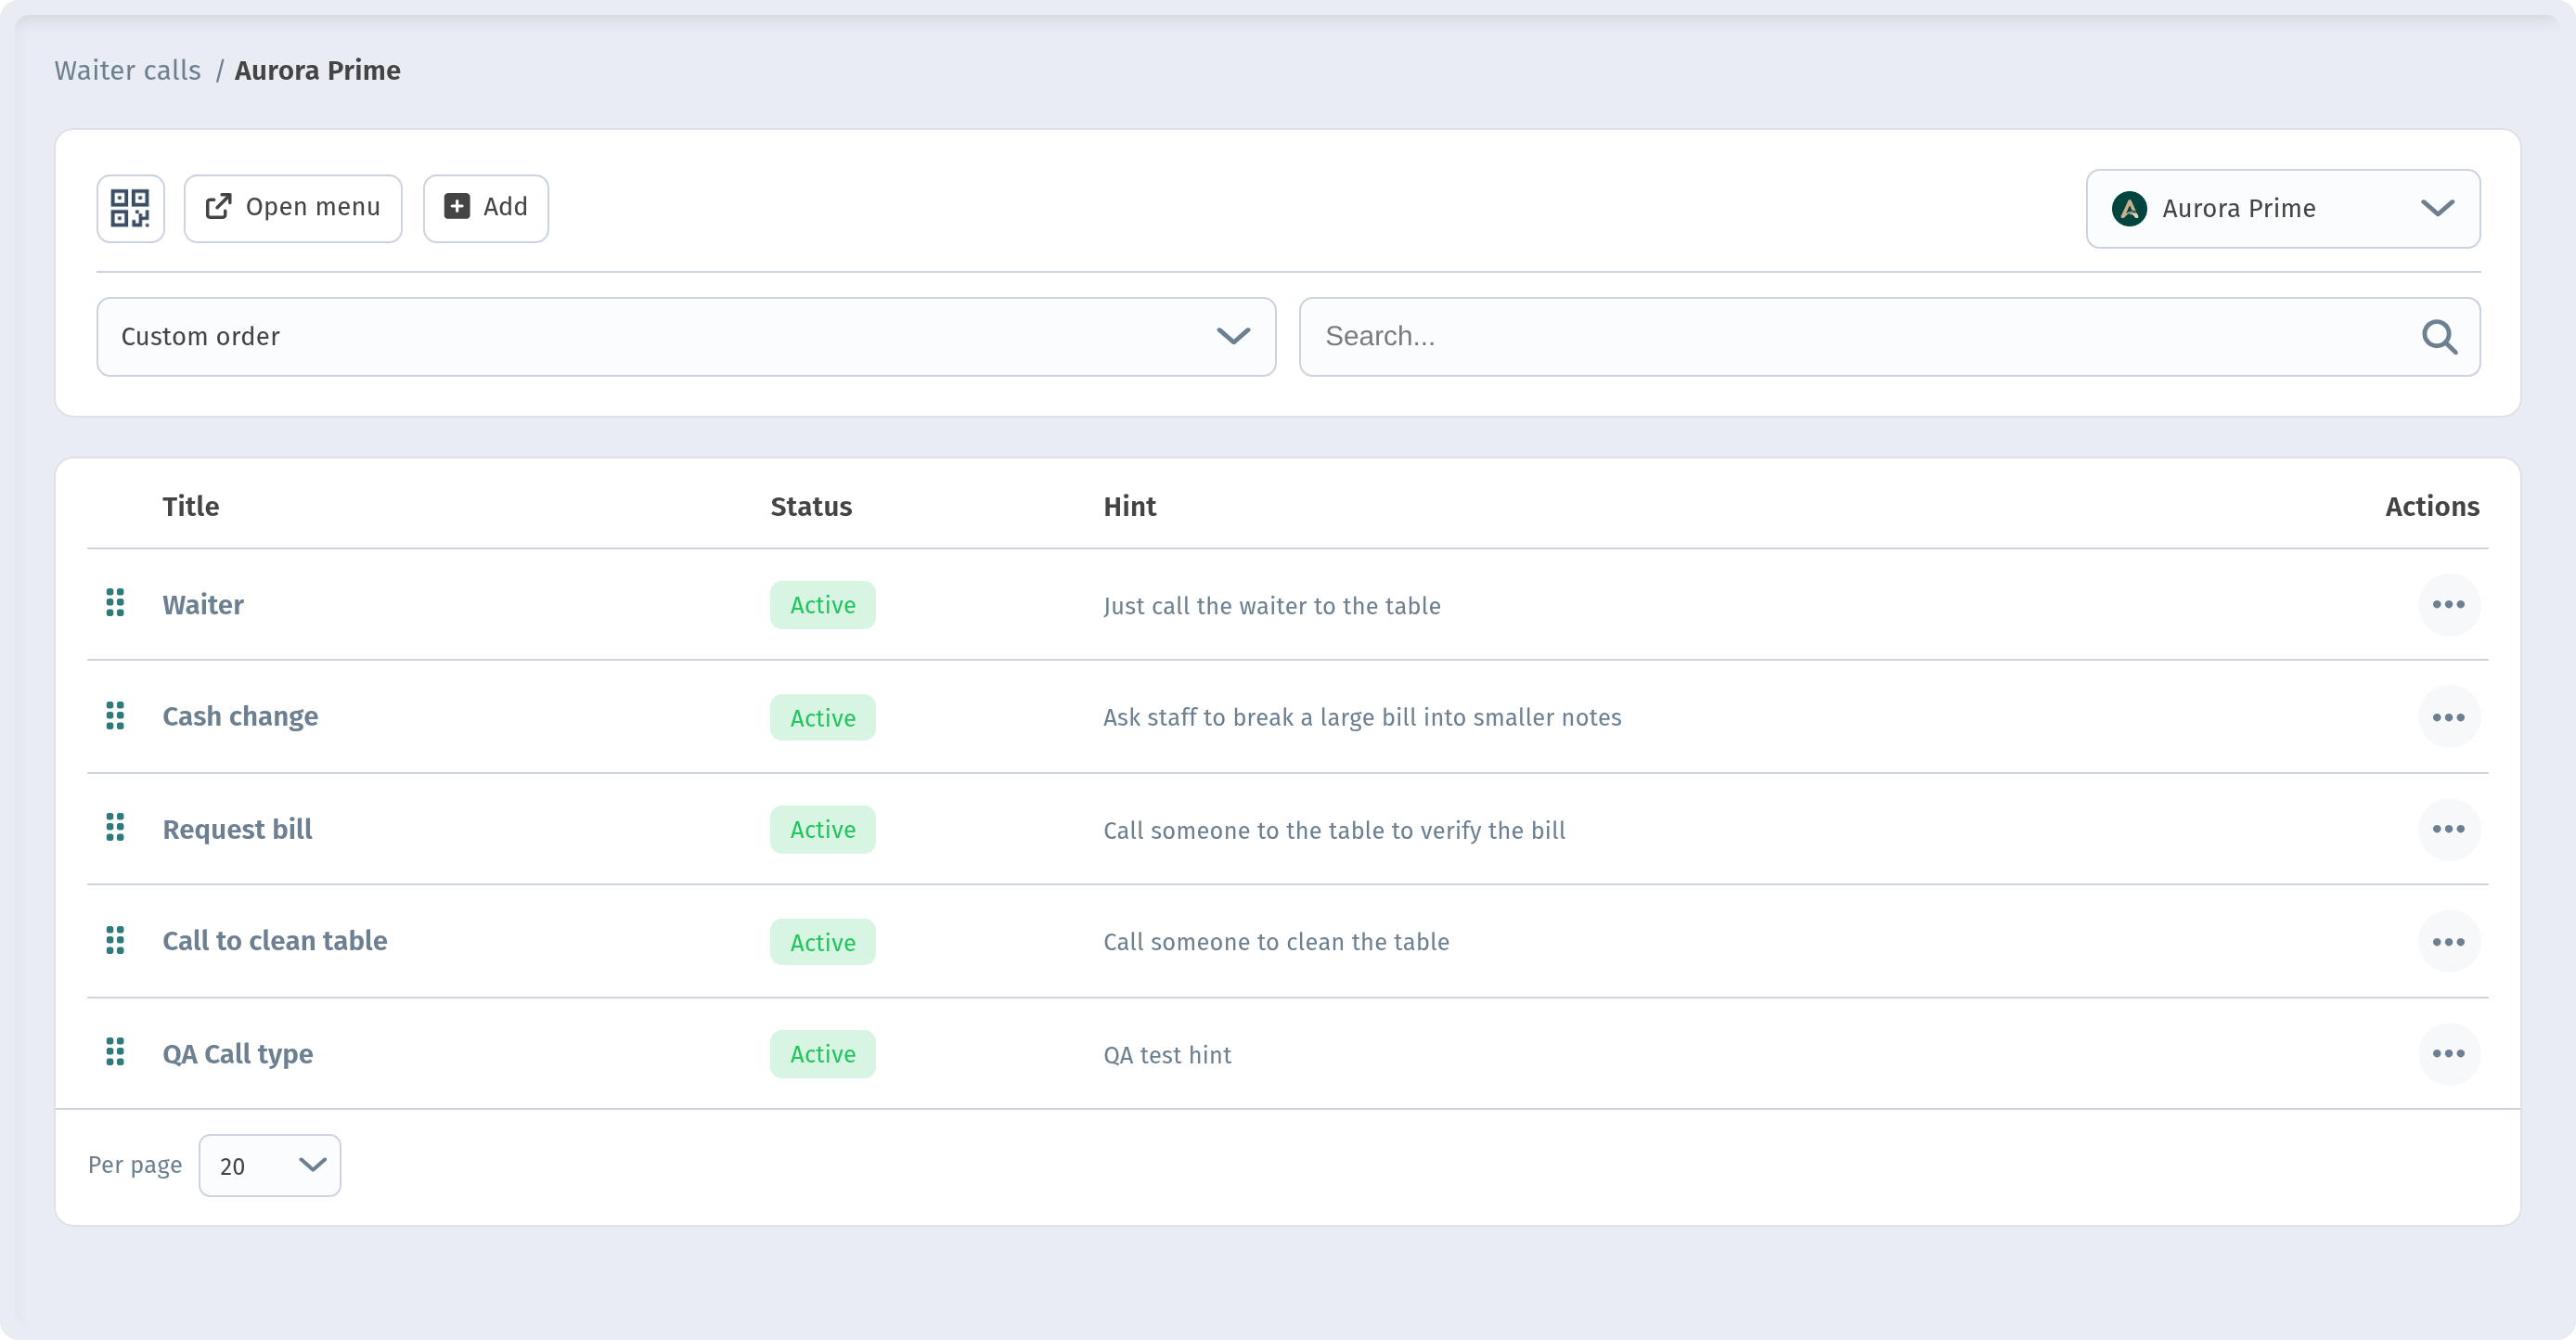Click the Open menu button

point(293,208)
